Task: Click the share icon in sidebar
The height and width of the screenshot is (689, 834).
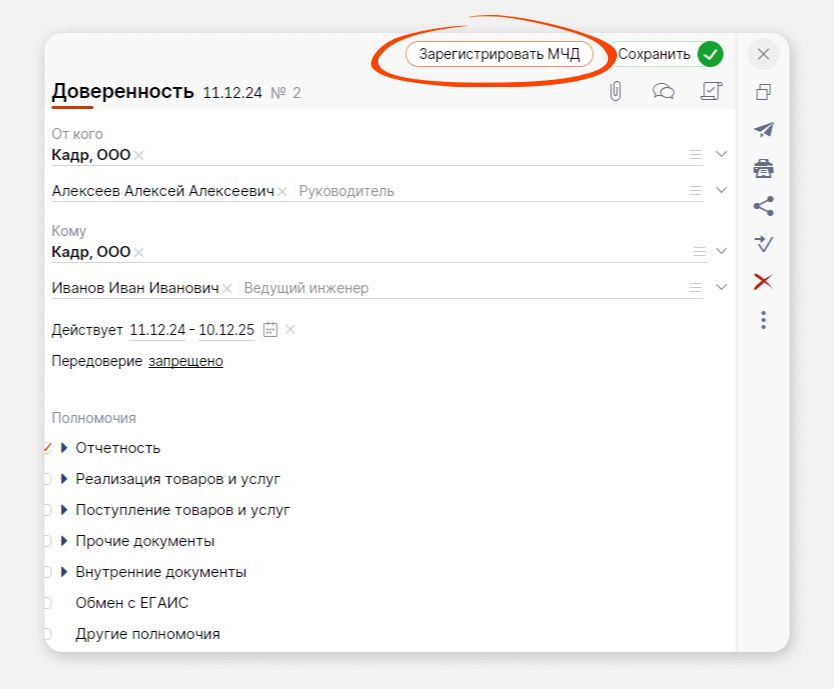Action: pyautogui.click(x=763, y=206)
